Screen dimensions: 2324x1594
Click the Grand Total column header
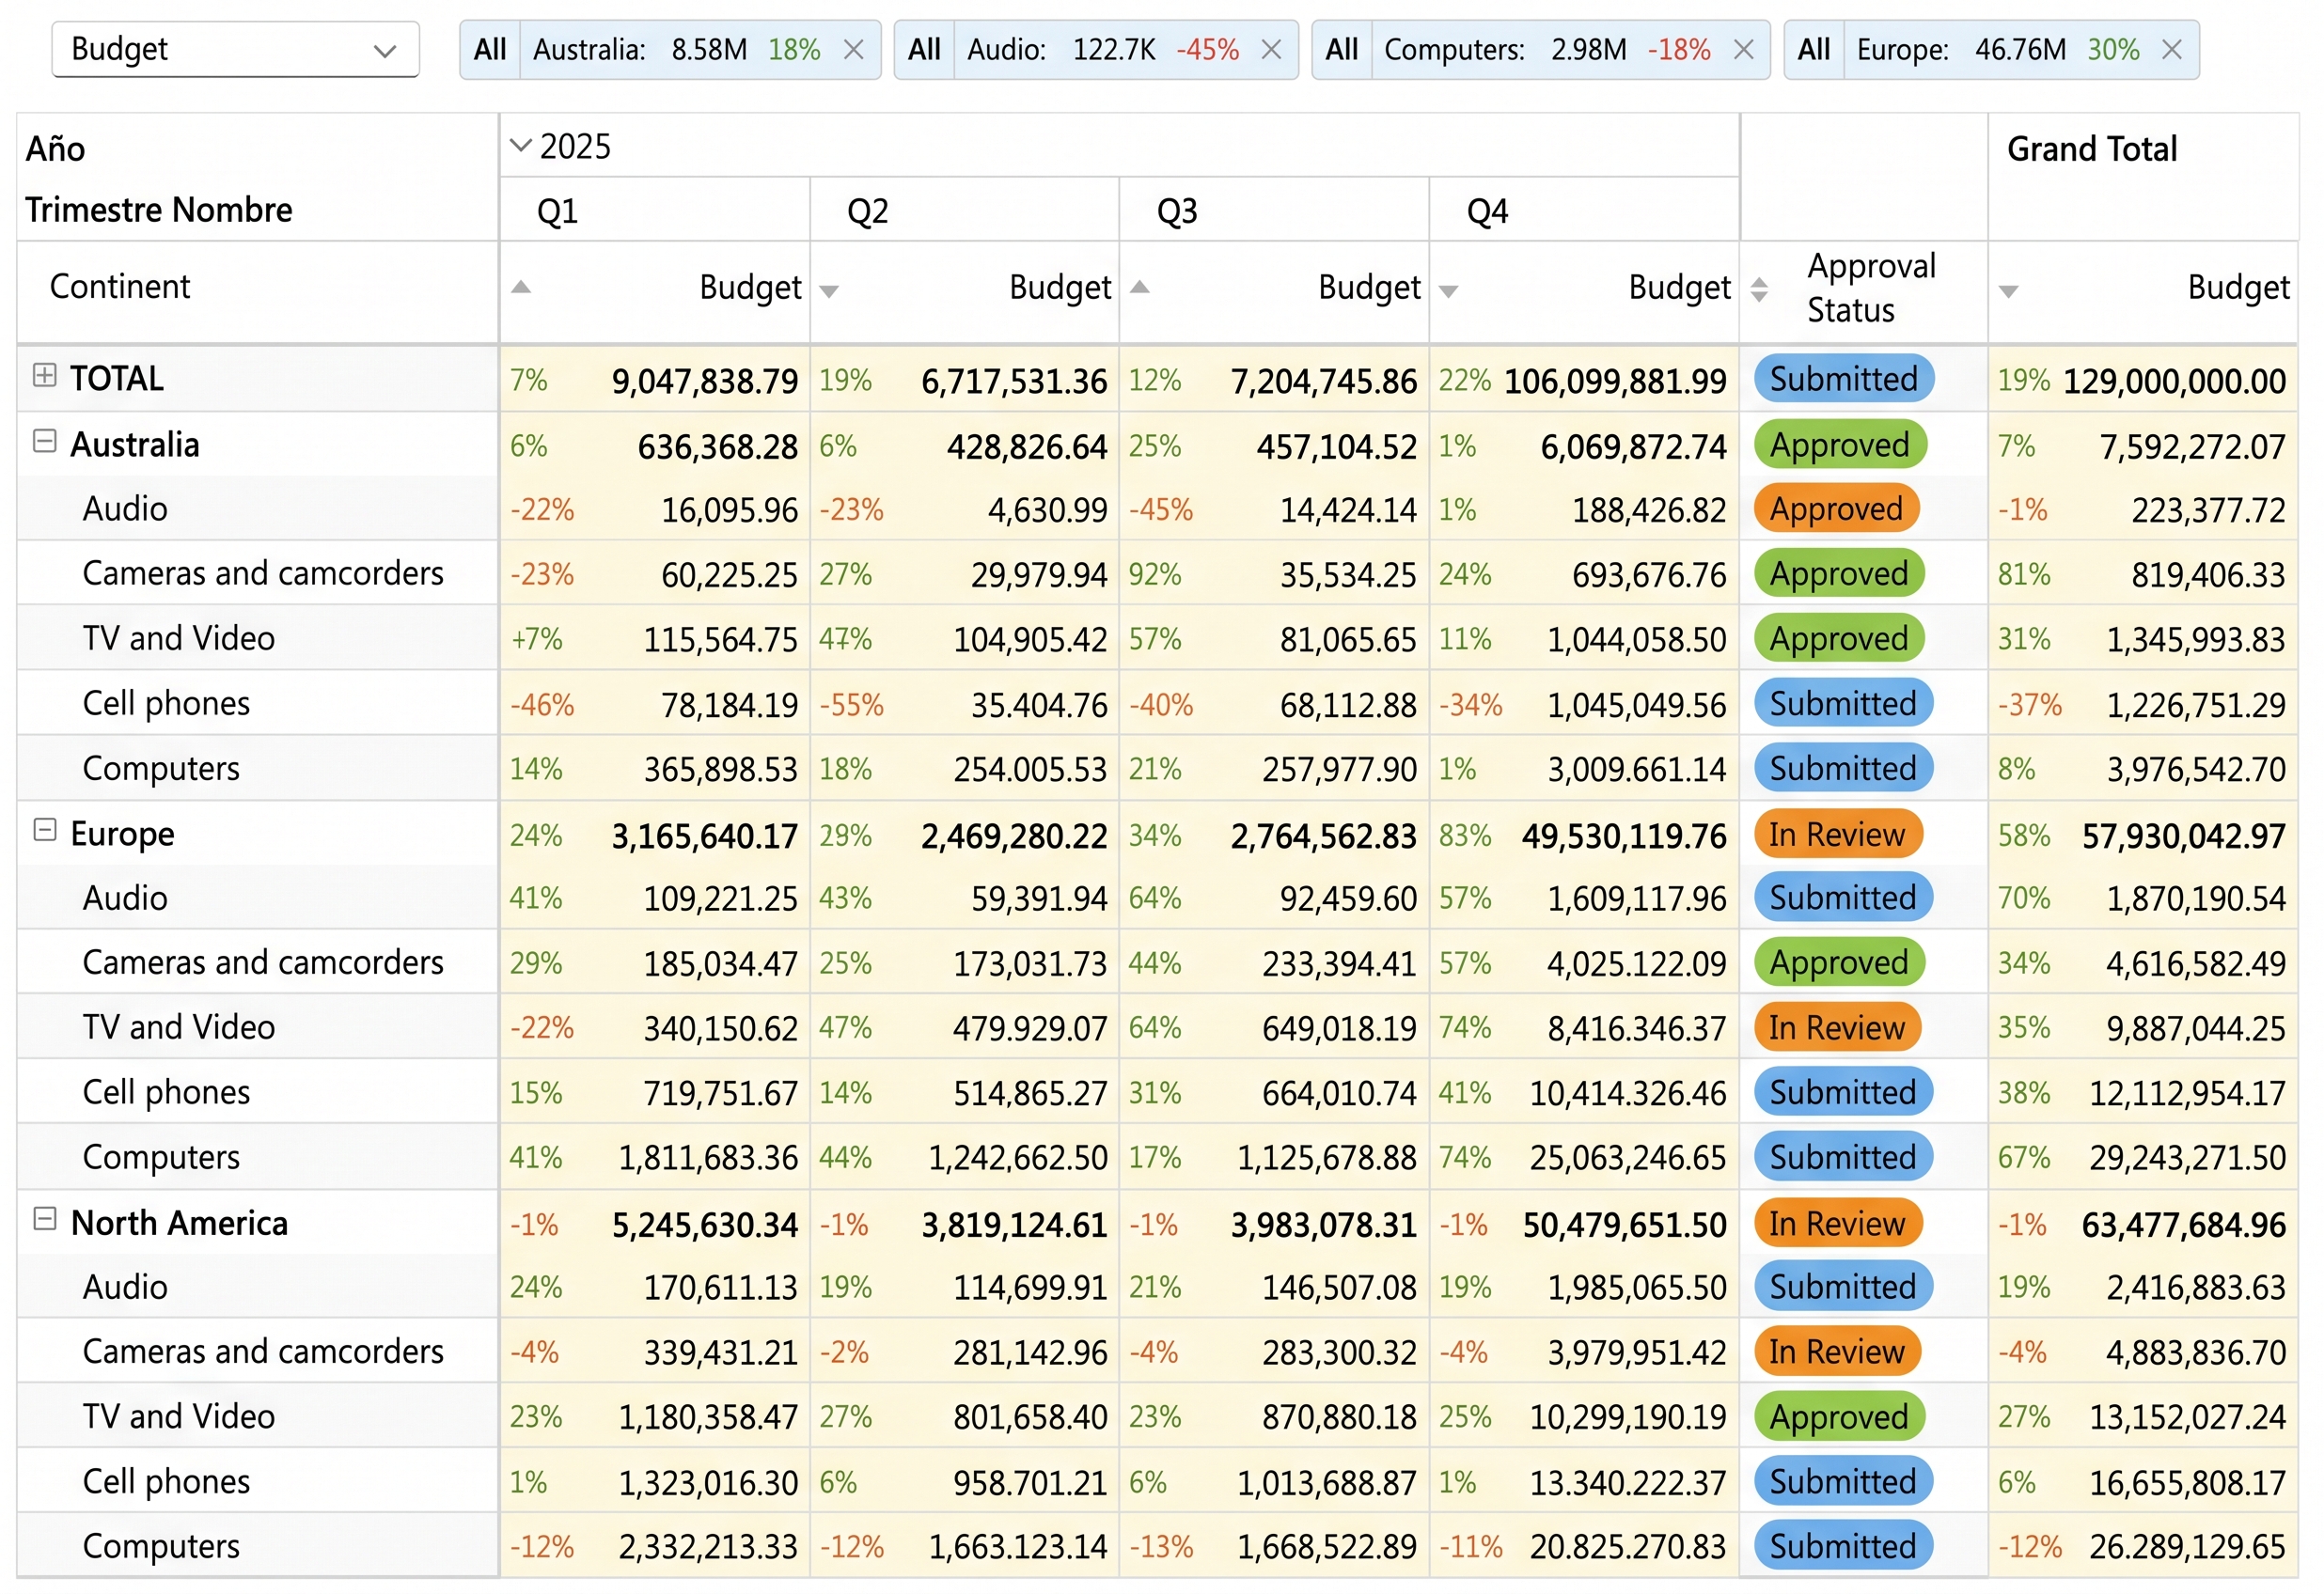point(2092,149)
